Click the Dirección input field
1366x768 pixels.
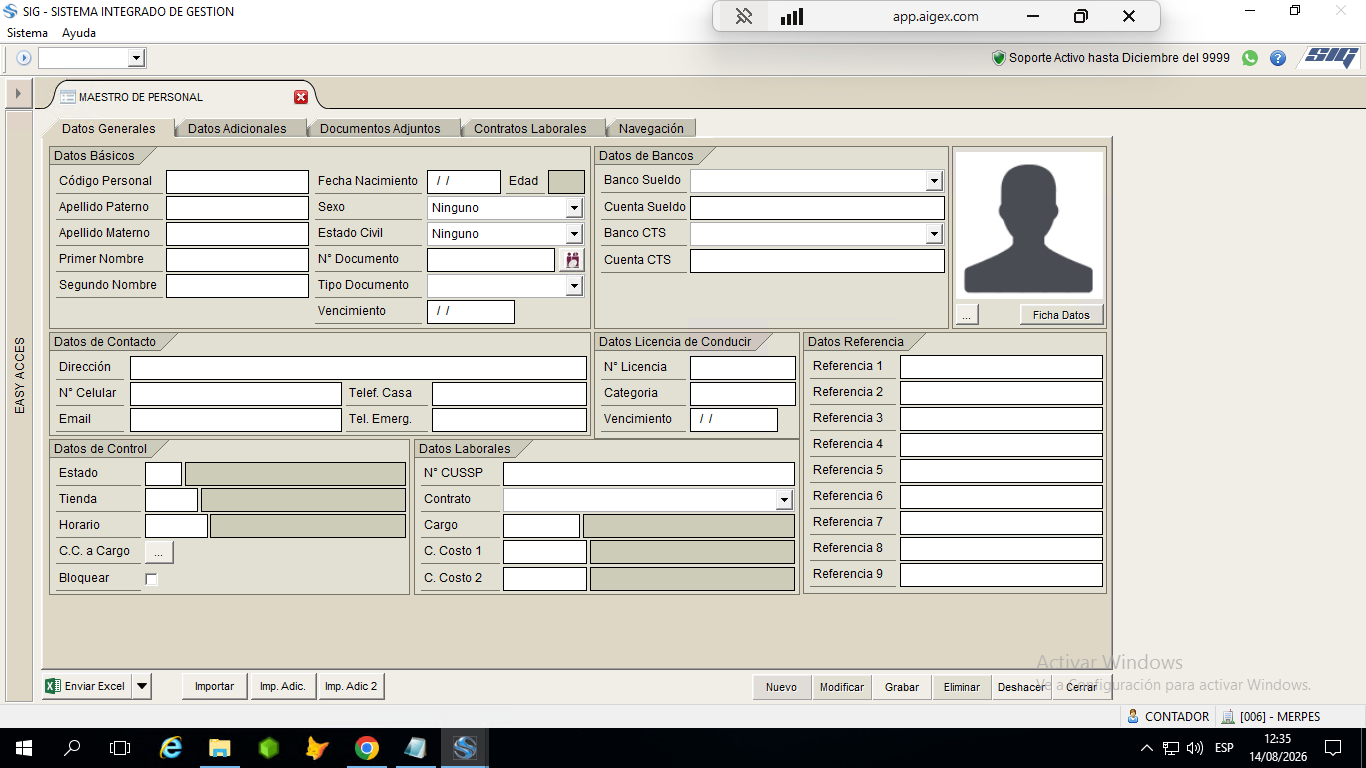click(358, 368)
